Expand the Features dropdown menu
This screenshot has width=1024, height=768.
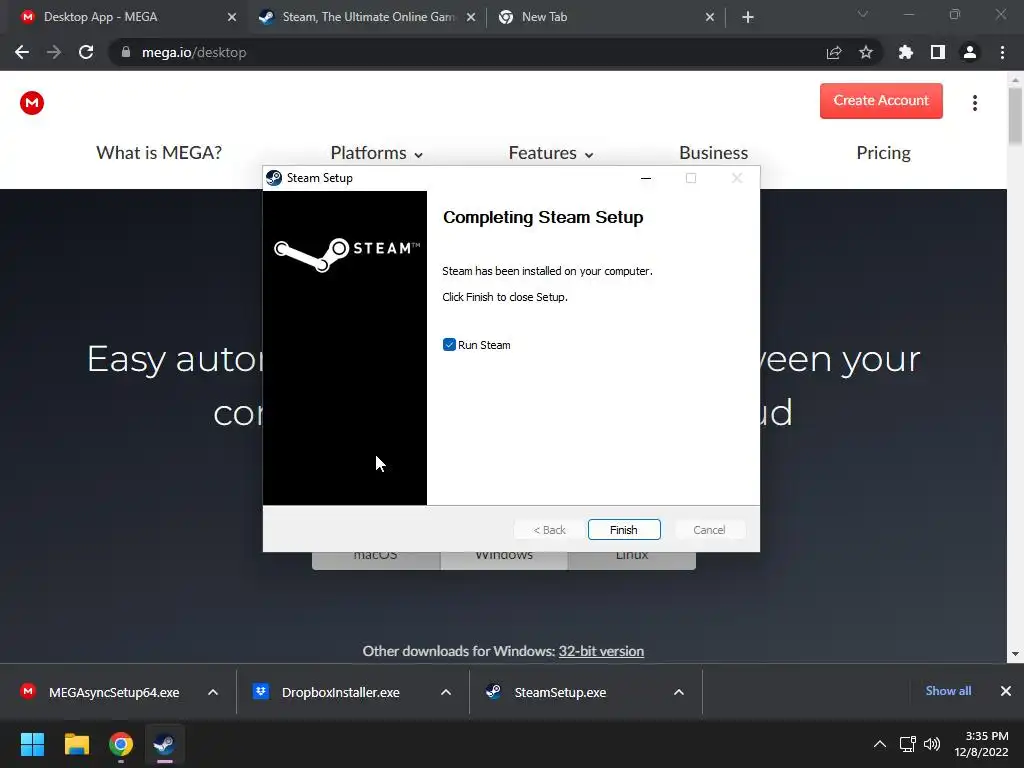pos(551,153)
